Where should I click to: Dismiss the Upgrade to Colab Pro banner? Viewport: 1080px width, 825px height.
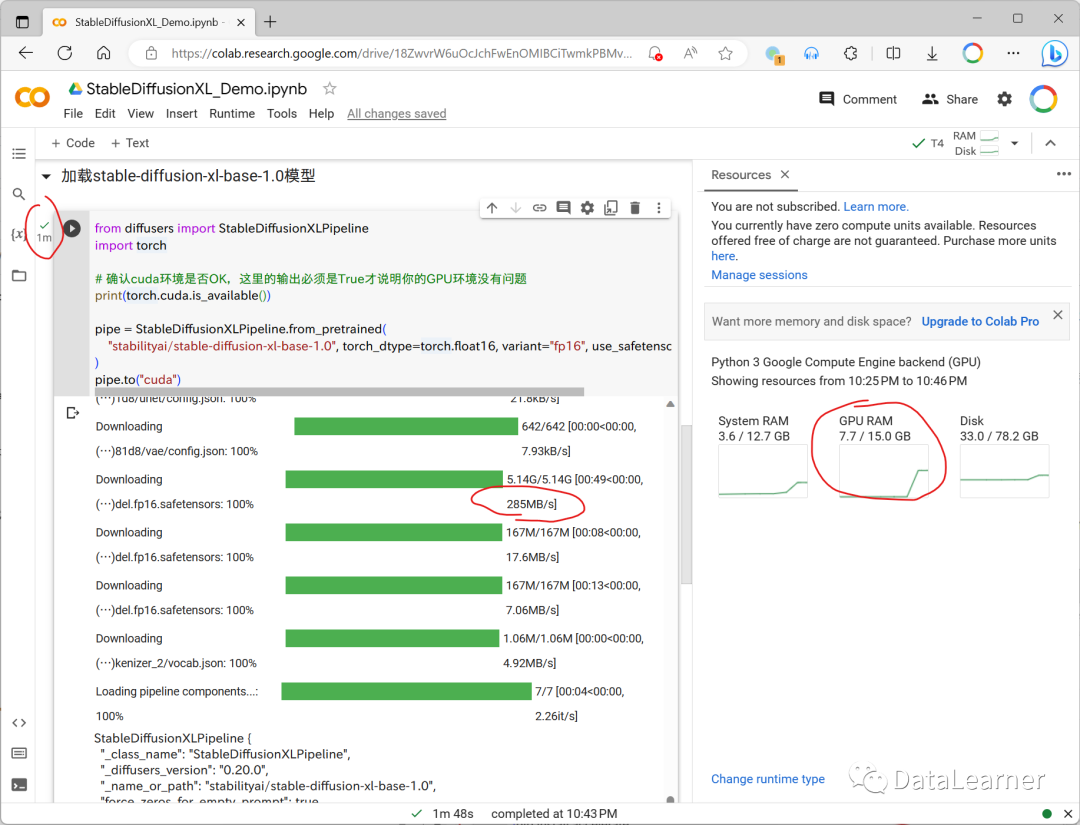pos(1058,315)
